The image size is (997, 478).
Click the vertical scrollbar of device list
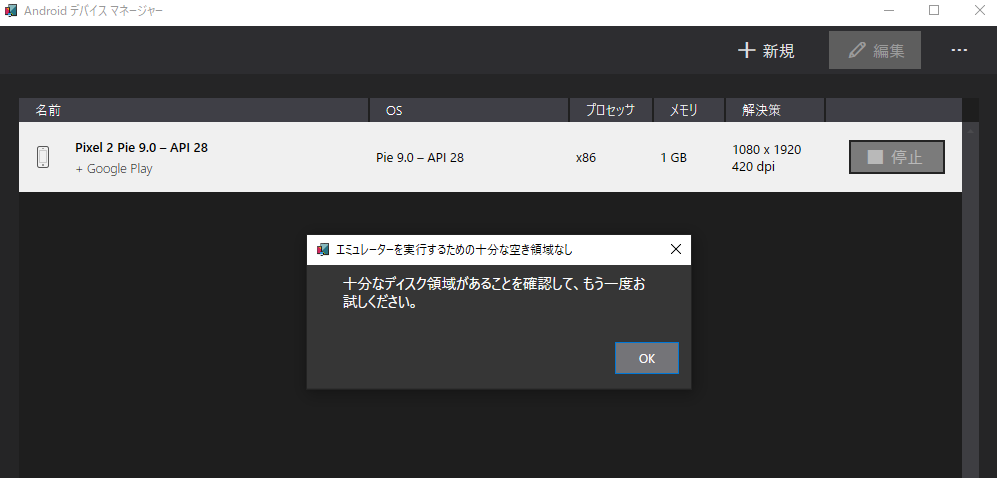(970, 299)
